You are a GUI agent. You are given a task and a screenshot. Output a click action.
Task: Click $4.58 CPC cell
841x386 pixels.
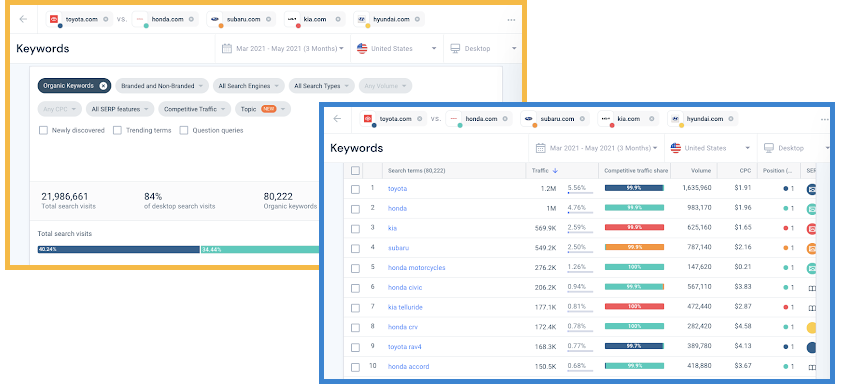click(743, 326)
